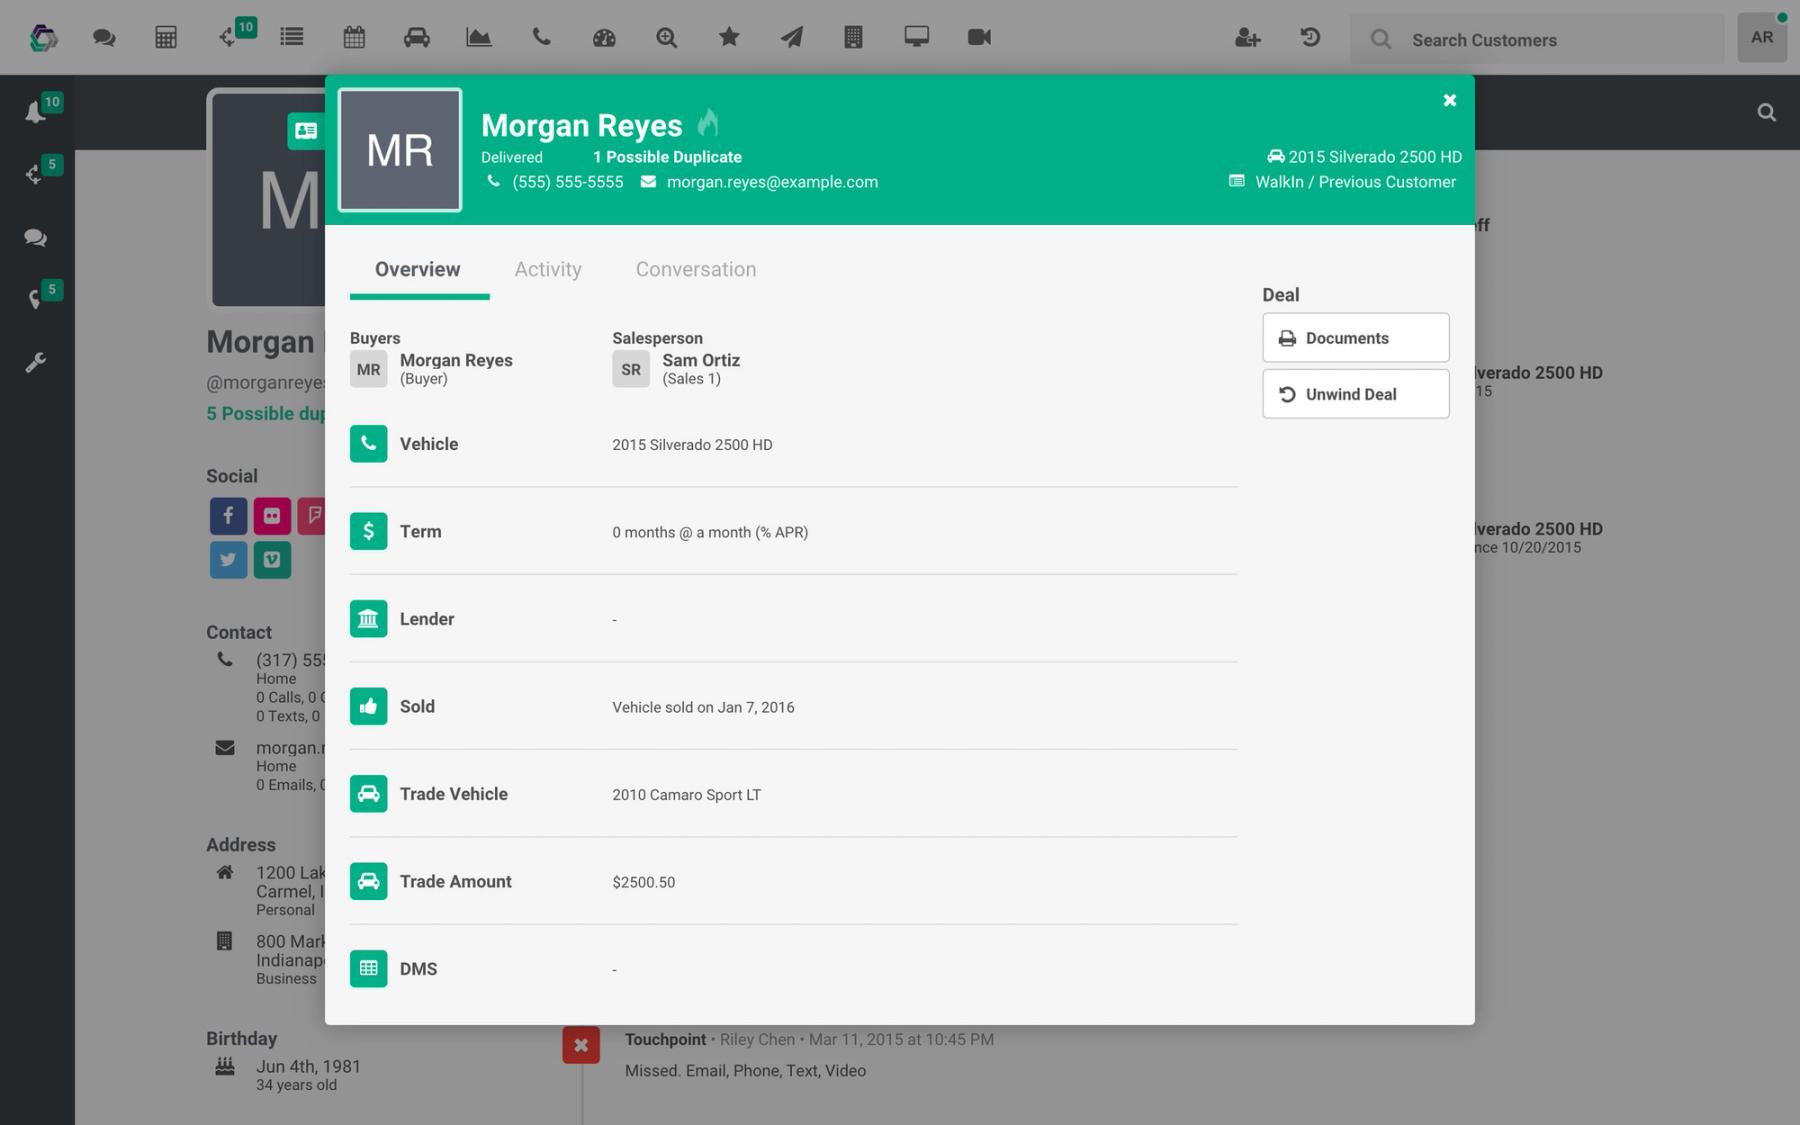Switch to the Activity tab

tap(548, 269)
